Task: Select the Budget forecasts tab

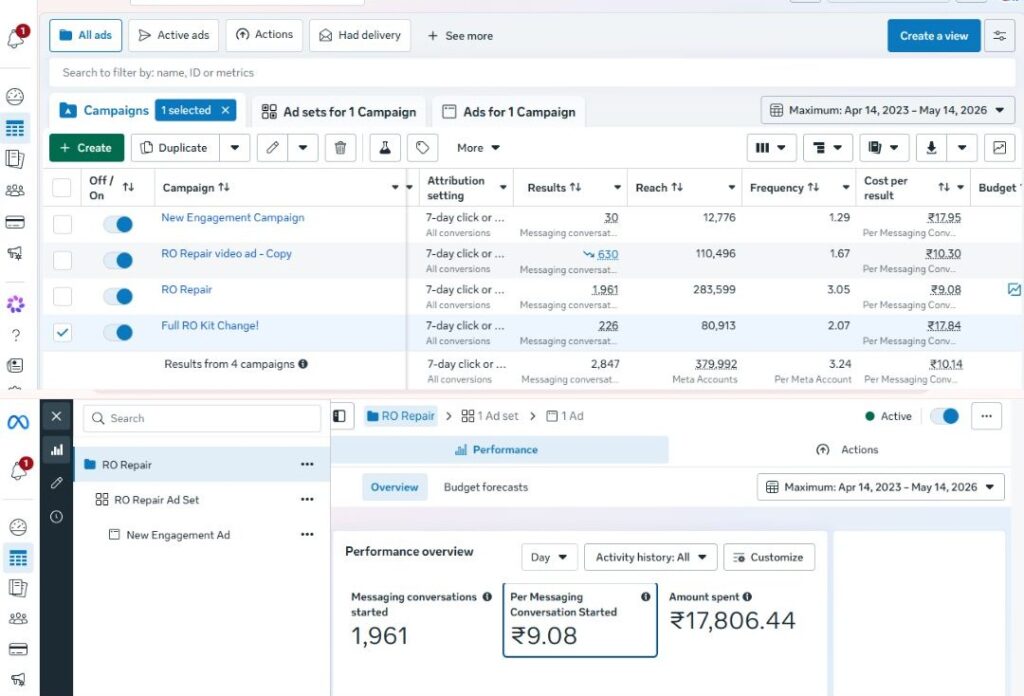Action: pyautogui.click(x=485, y=487)
